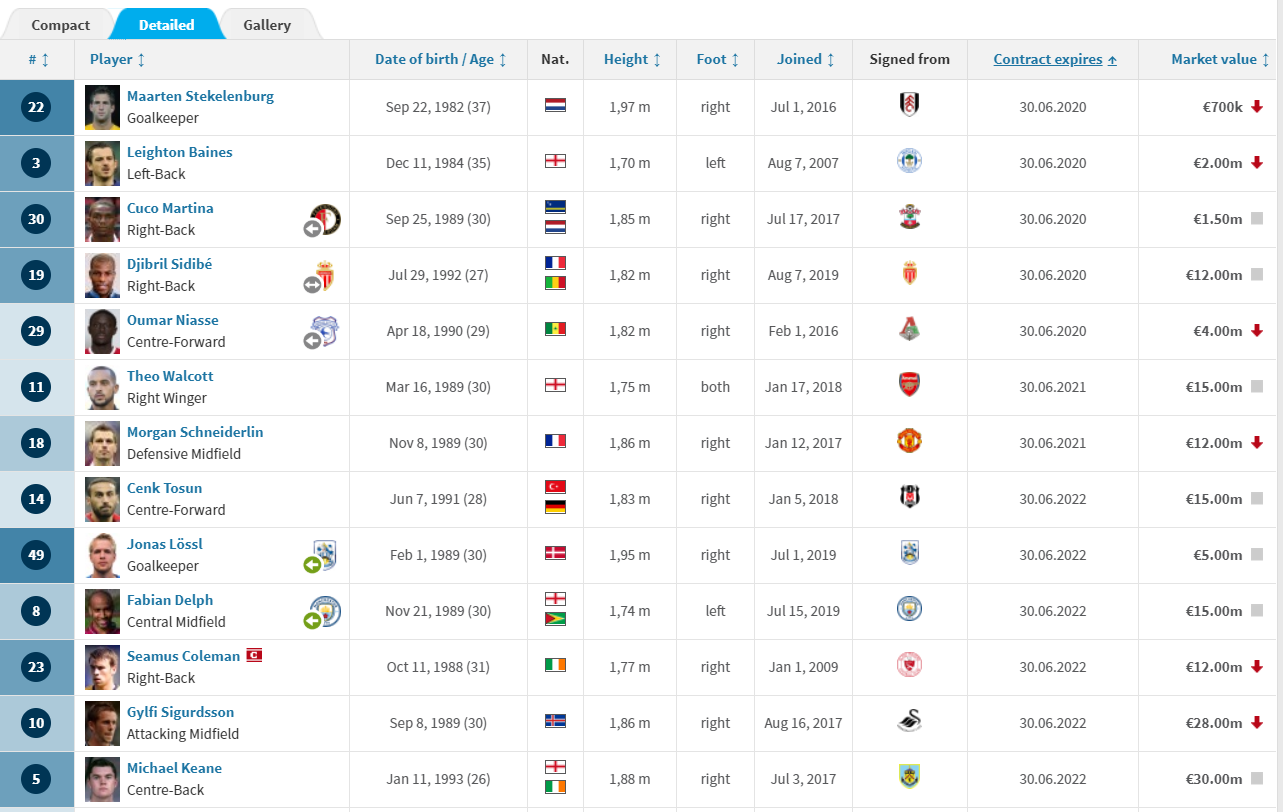Click the Fulham crest in Stekelenburg's row

909,105
